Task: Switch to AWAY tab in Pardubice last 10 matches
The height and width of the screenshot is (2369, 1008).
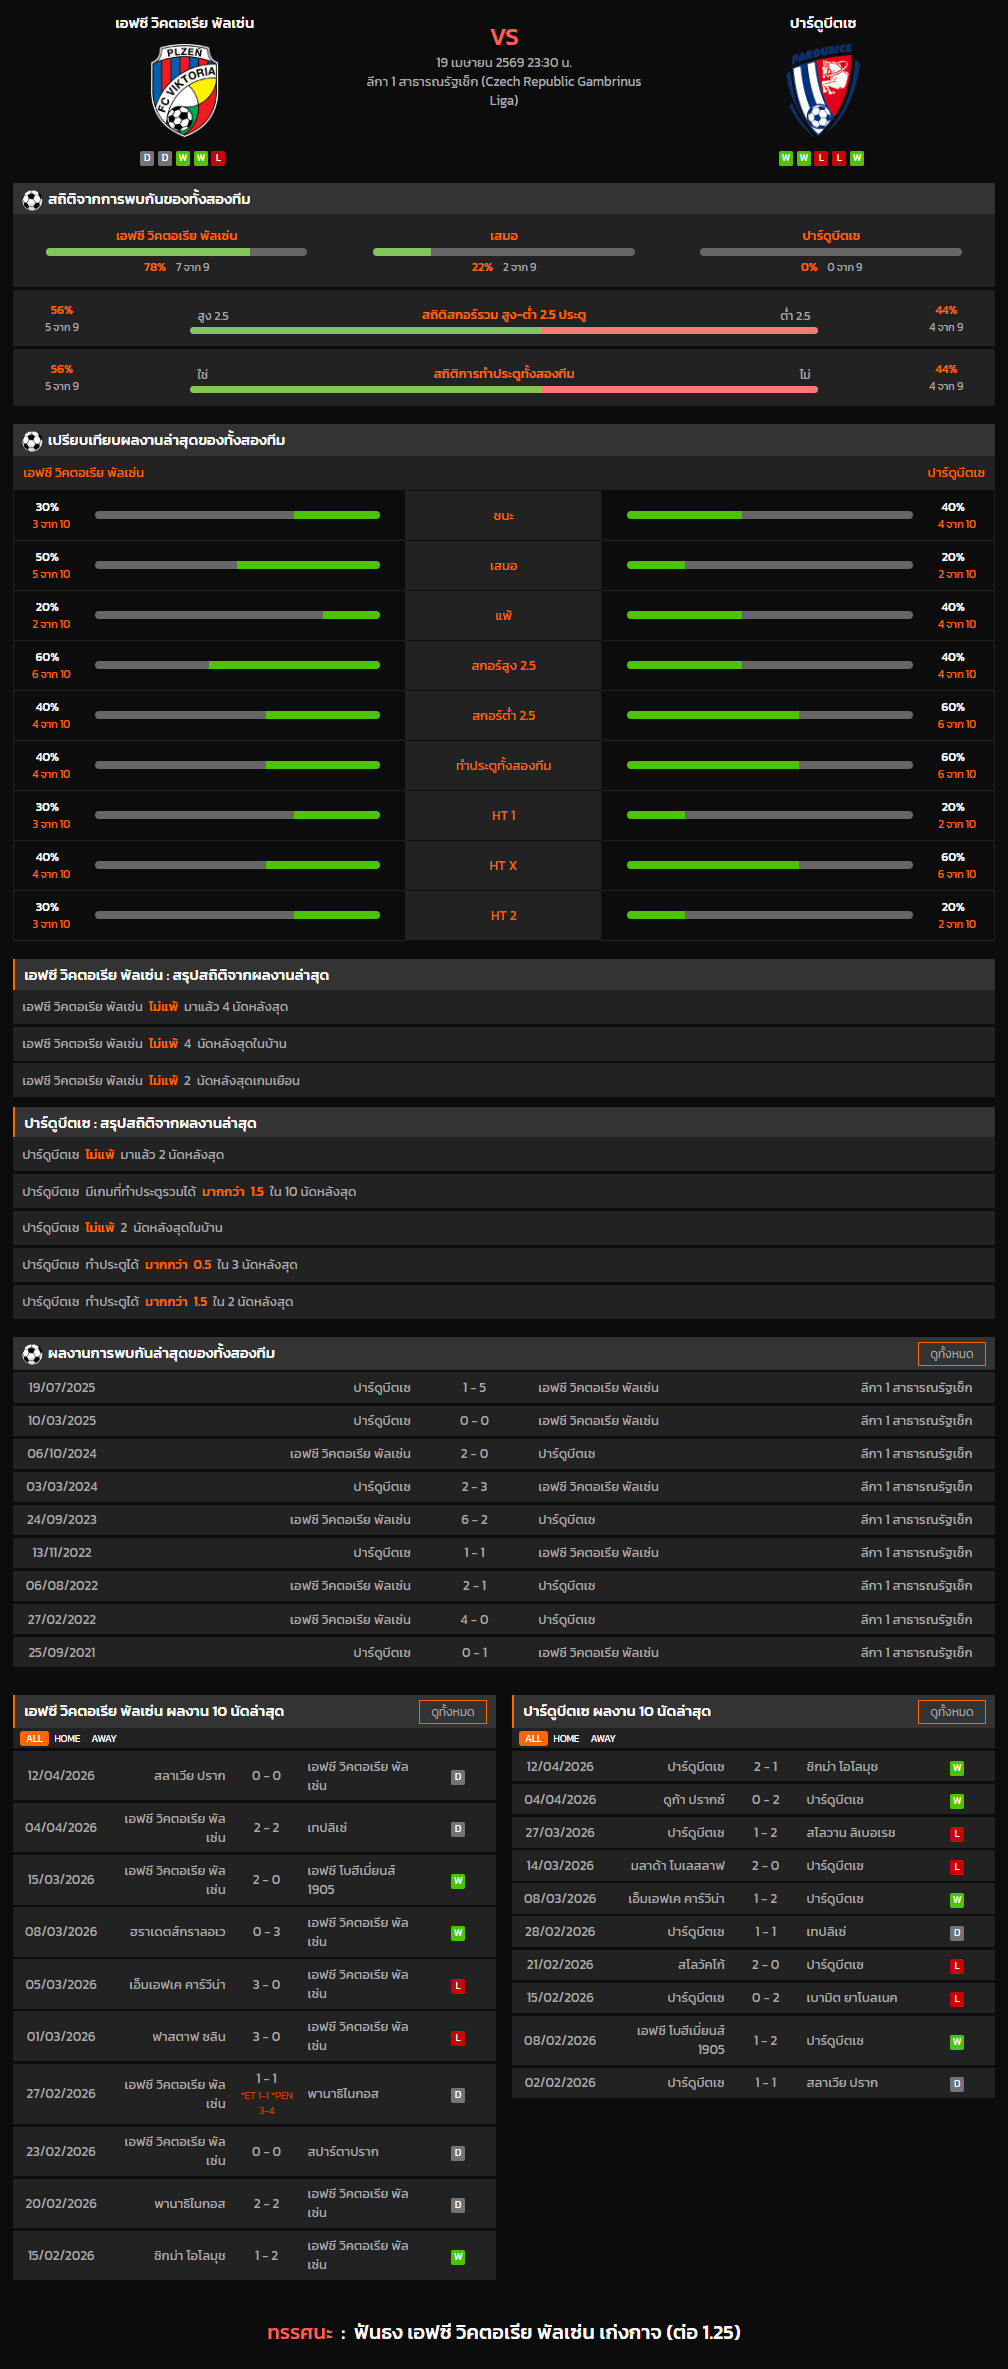Action: (603, 1739)
